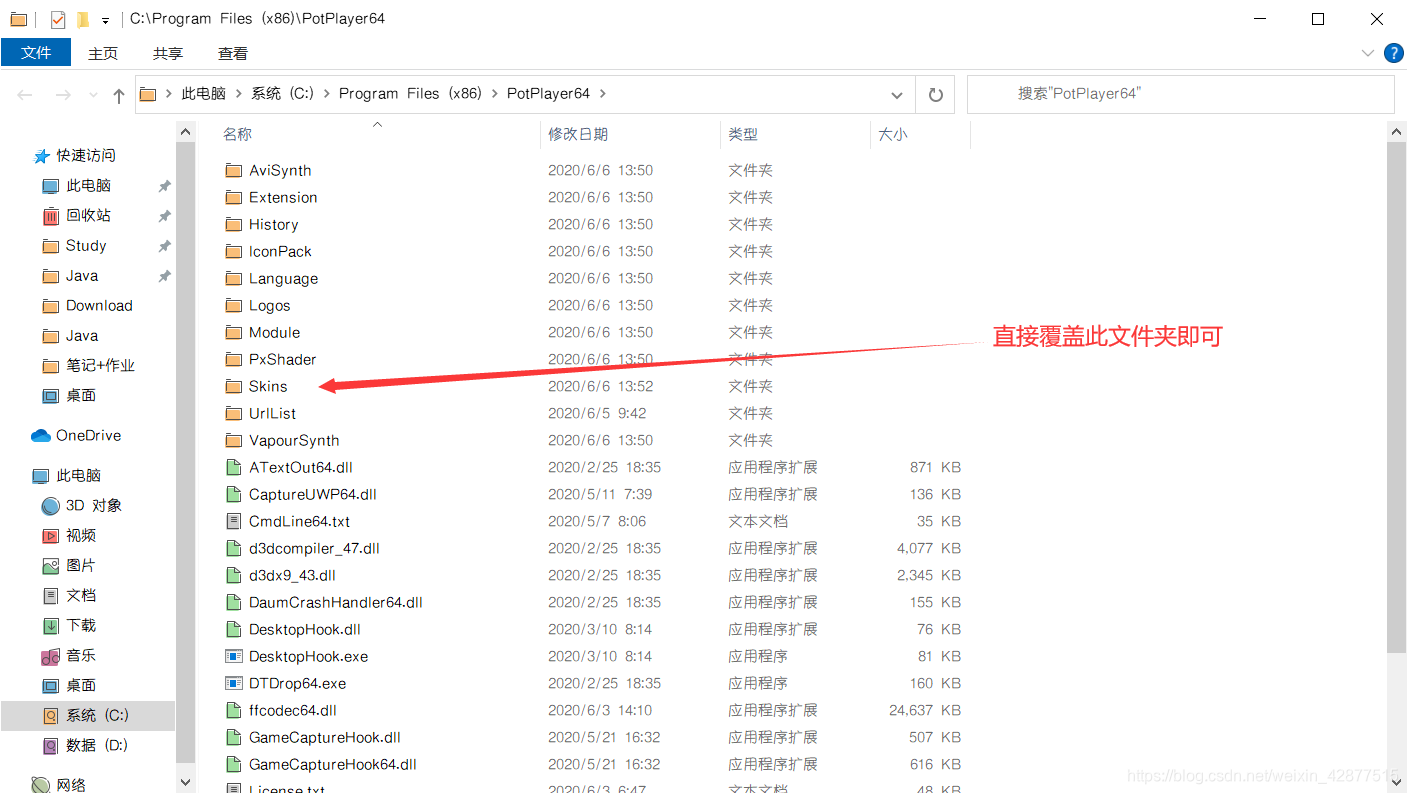Click the 3D 对象 icon in the sidebar
The image size is (1408, 794).
(x=51, y=505)
